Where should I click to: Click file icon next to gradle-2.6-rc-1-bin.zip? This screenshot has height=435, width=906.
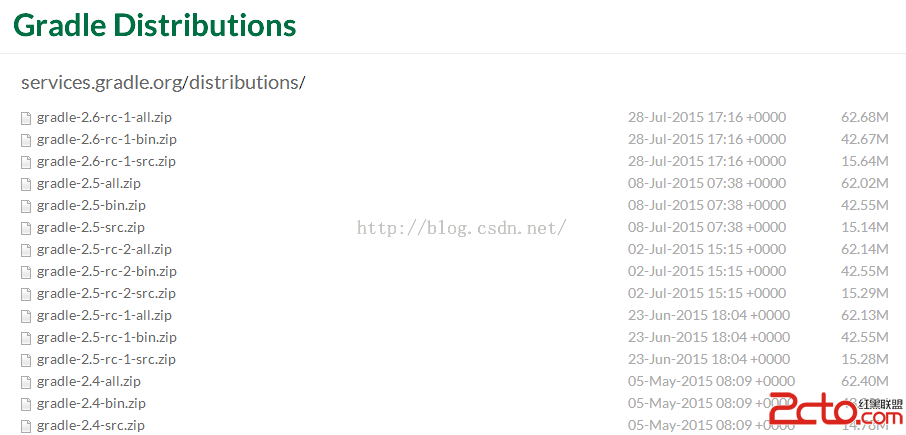(x=26, y=139)
